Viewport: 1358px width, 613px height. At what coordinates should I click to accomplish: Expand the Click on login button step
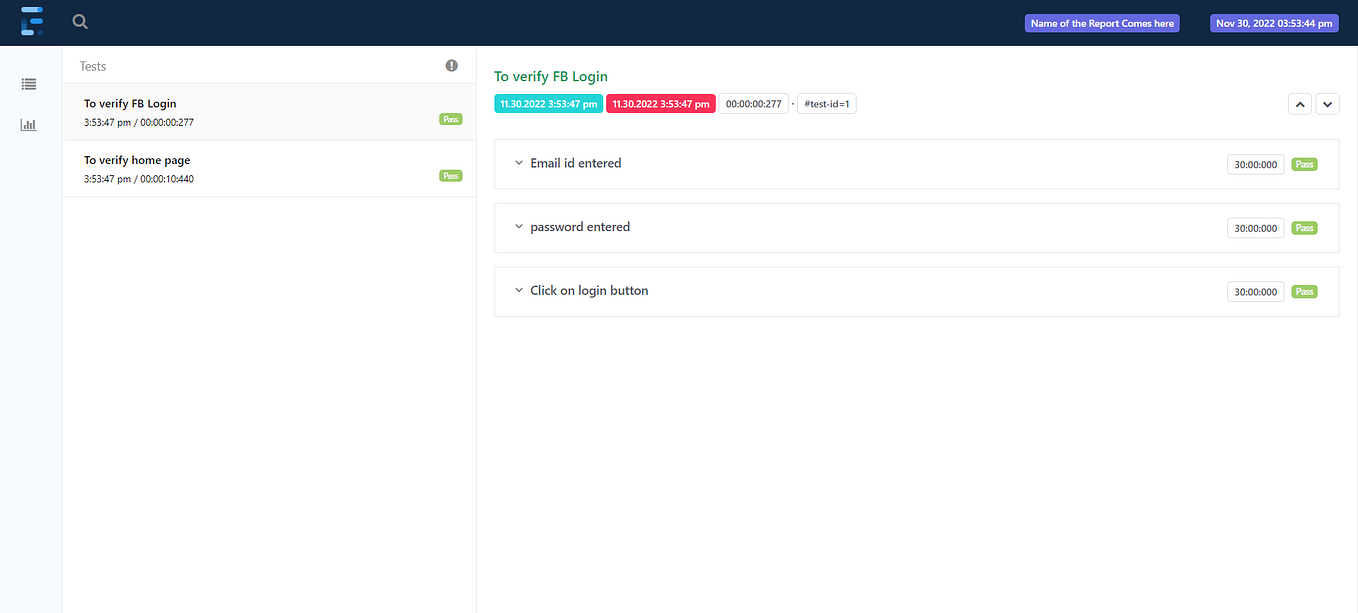click(x=518, y=290)
